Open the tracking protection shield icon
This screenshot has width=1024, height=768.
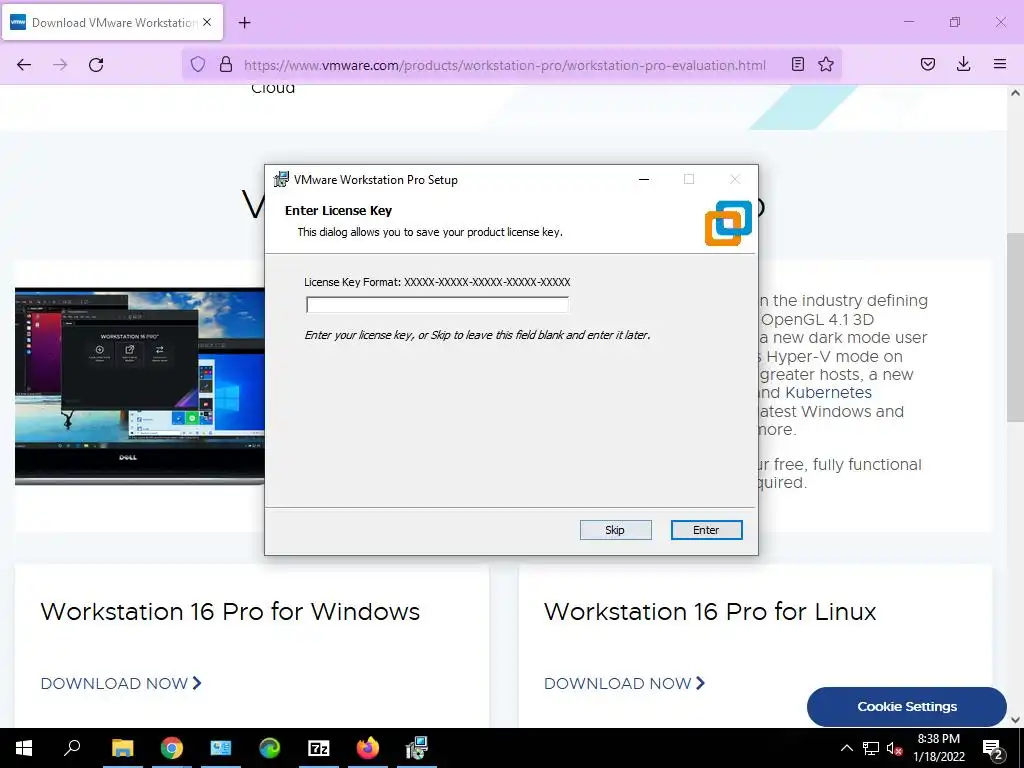(198, 65)
